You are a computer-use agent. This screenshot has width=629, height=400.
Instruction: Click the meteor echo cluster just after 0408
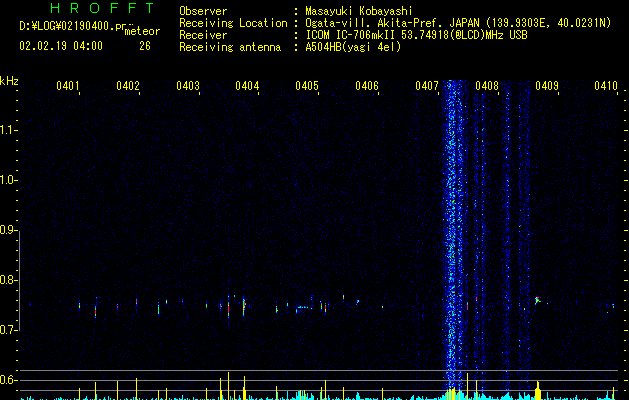click(538, 300)
